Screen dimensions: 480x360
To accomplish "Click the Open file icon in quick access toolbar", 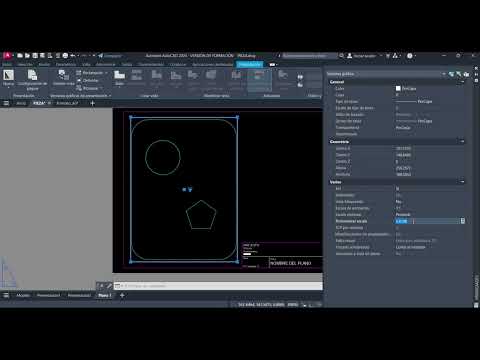I will [27, 56].
